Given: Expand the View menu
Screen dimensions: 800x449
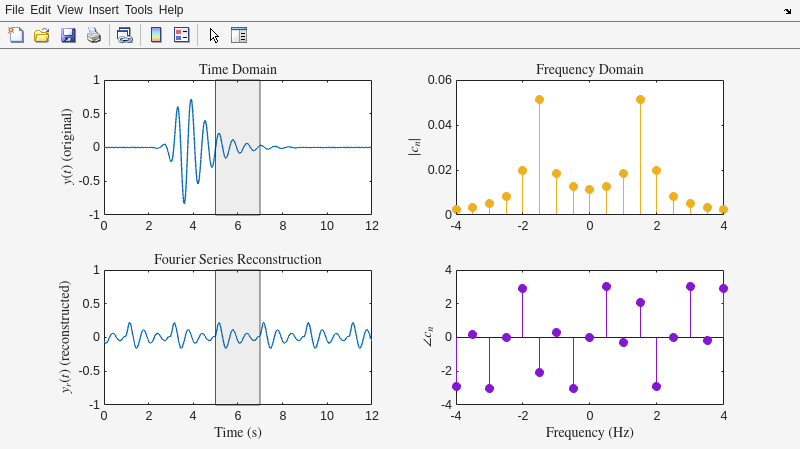Looking at the screenshot, I should coord(70,10).
